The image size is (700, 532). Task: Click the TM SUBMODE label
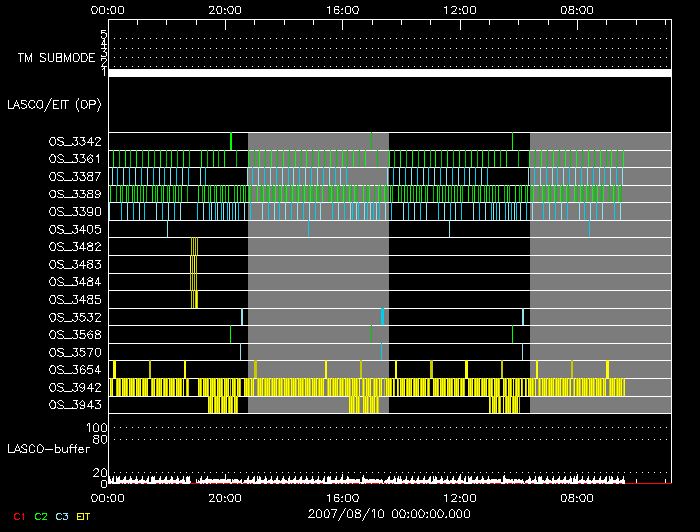point(55,58)
